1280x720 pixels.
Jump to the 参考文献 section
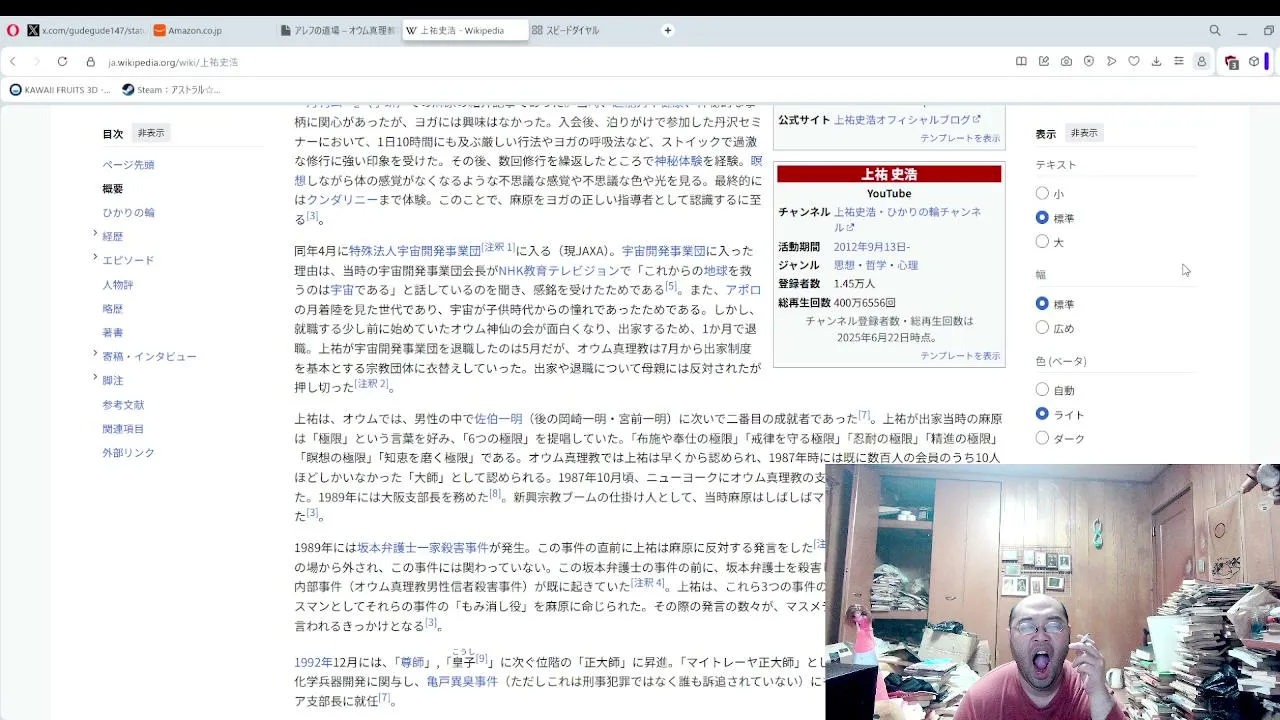123,405
